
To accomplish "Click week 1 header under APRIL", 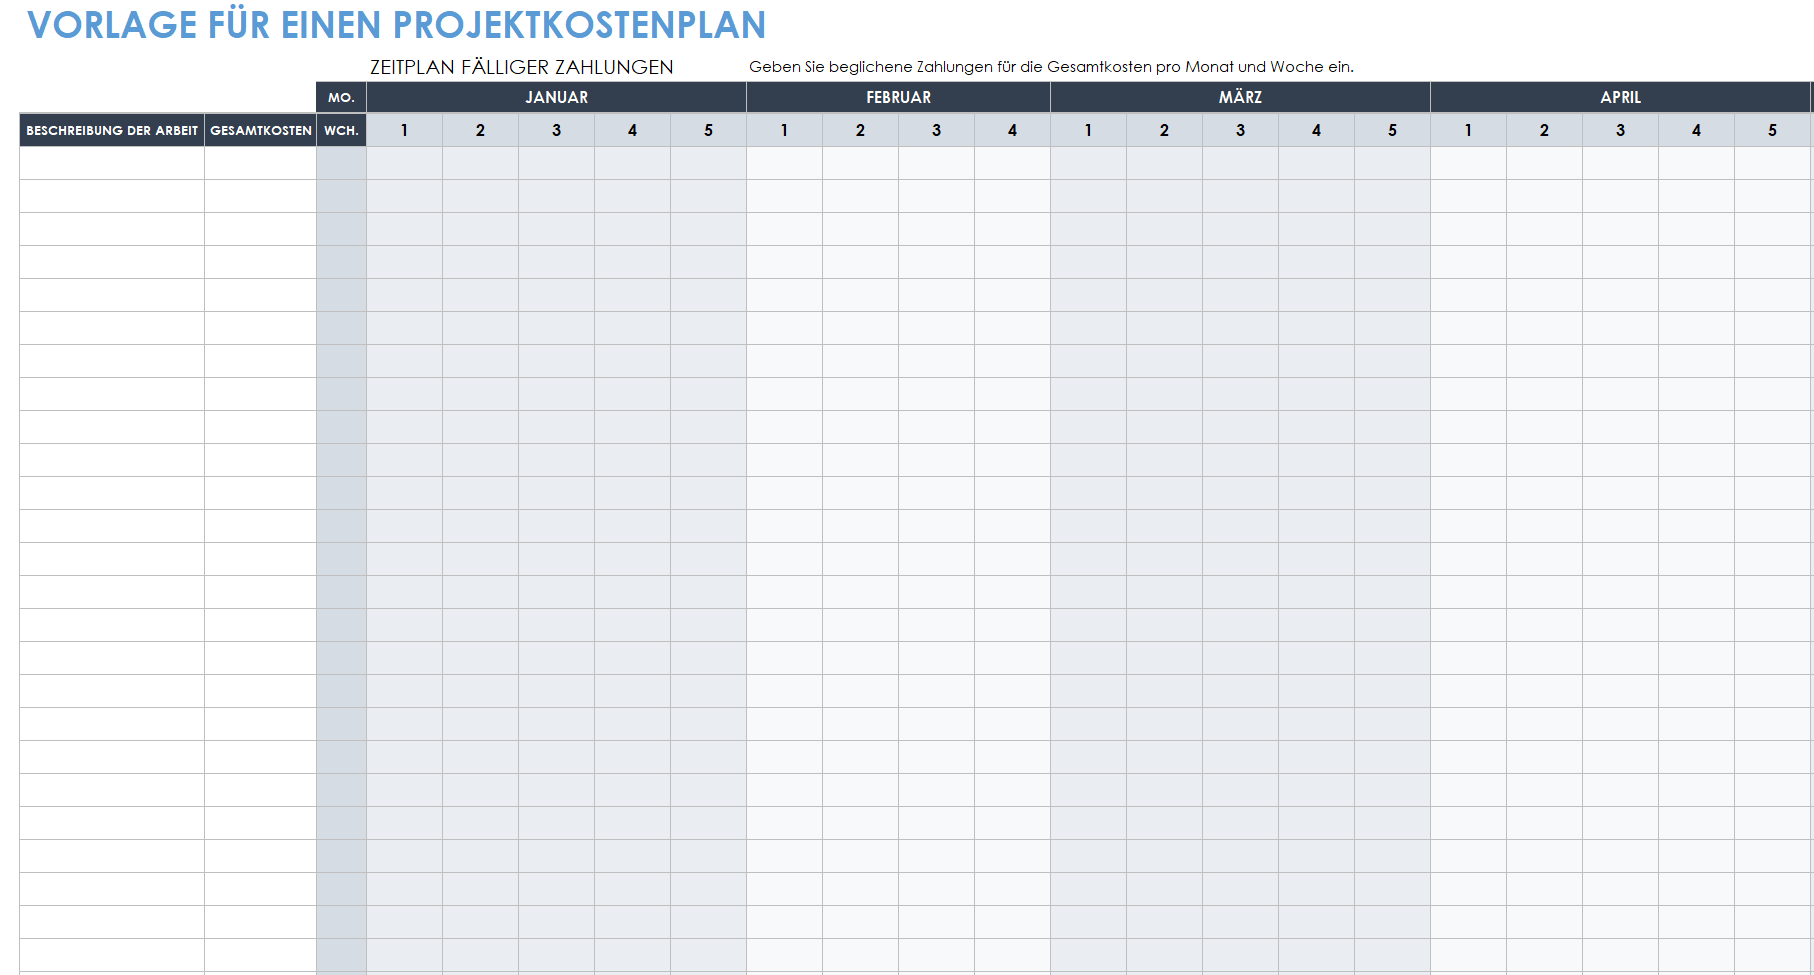I will [x=1468, y=130].
